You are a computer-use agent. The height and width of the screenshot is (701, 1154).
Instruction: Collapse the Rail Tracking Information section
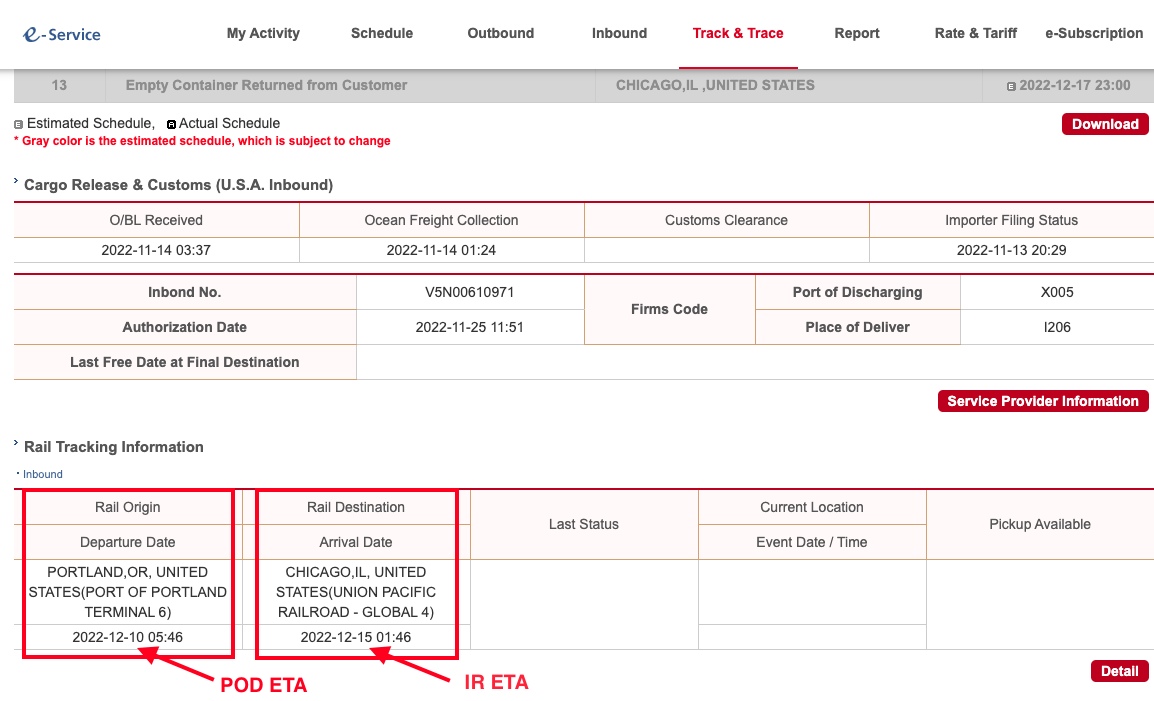17,446
